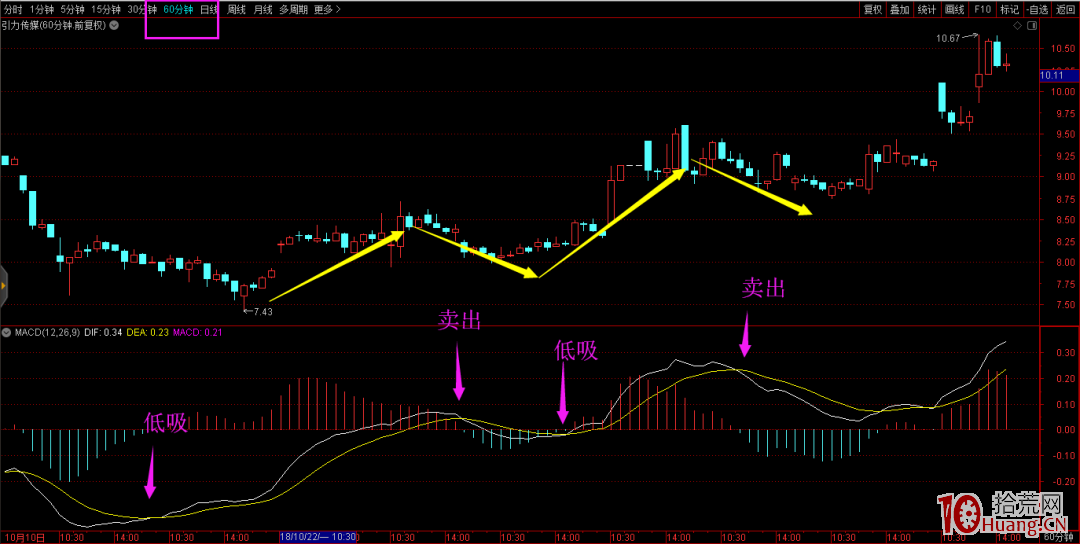Click the 10.67 high price label
This screenshot has width=1080, height=544.
pyautogui.click(x=947, y=39)
